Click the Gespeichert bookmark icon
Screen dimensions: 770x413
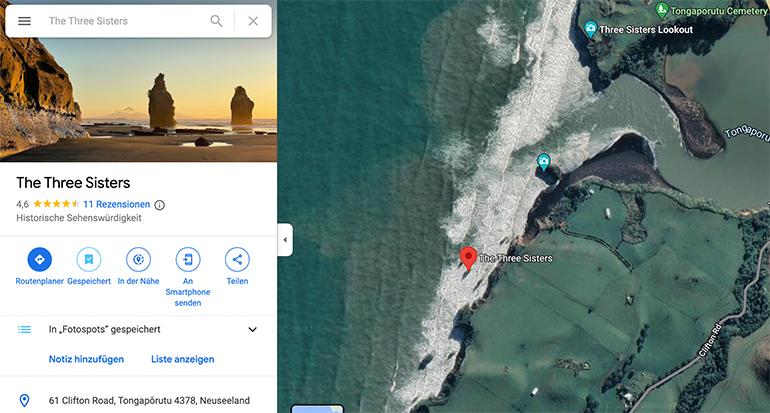pyautogui.click(x=89, y=259)
